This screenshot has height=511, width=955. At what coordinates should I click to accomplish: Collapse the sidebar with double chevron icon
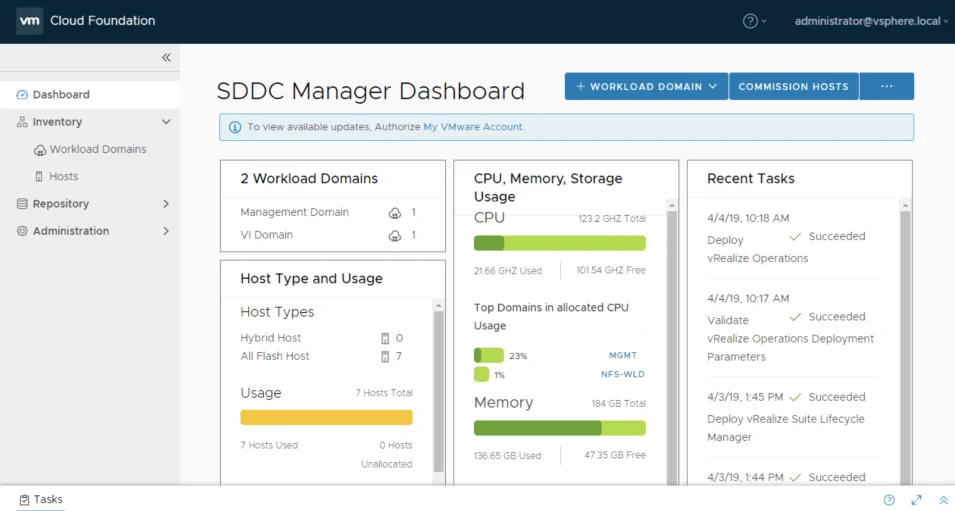166,57
